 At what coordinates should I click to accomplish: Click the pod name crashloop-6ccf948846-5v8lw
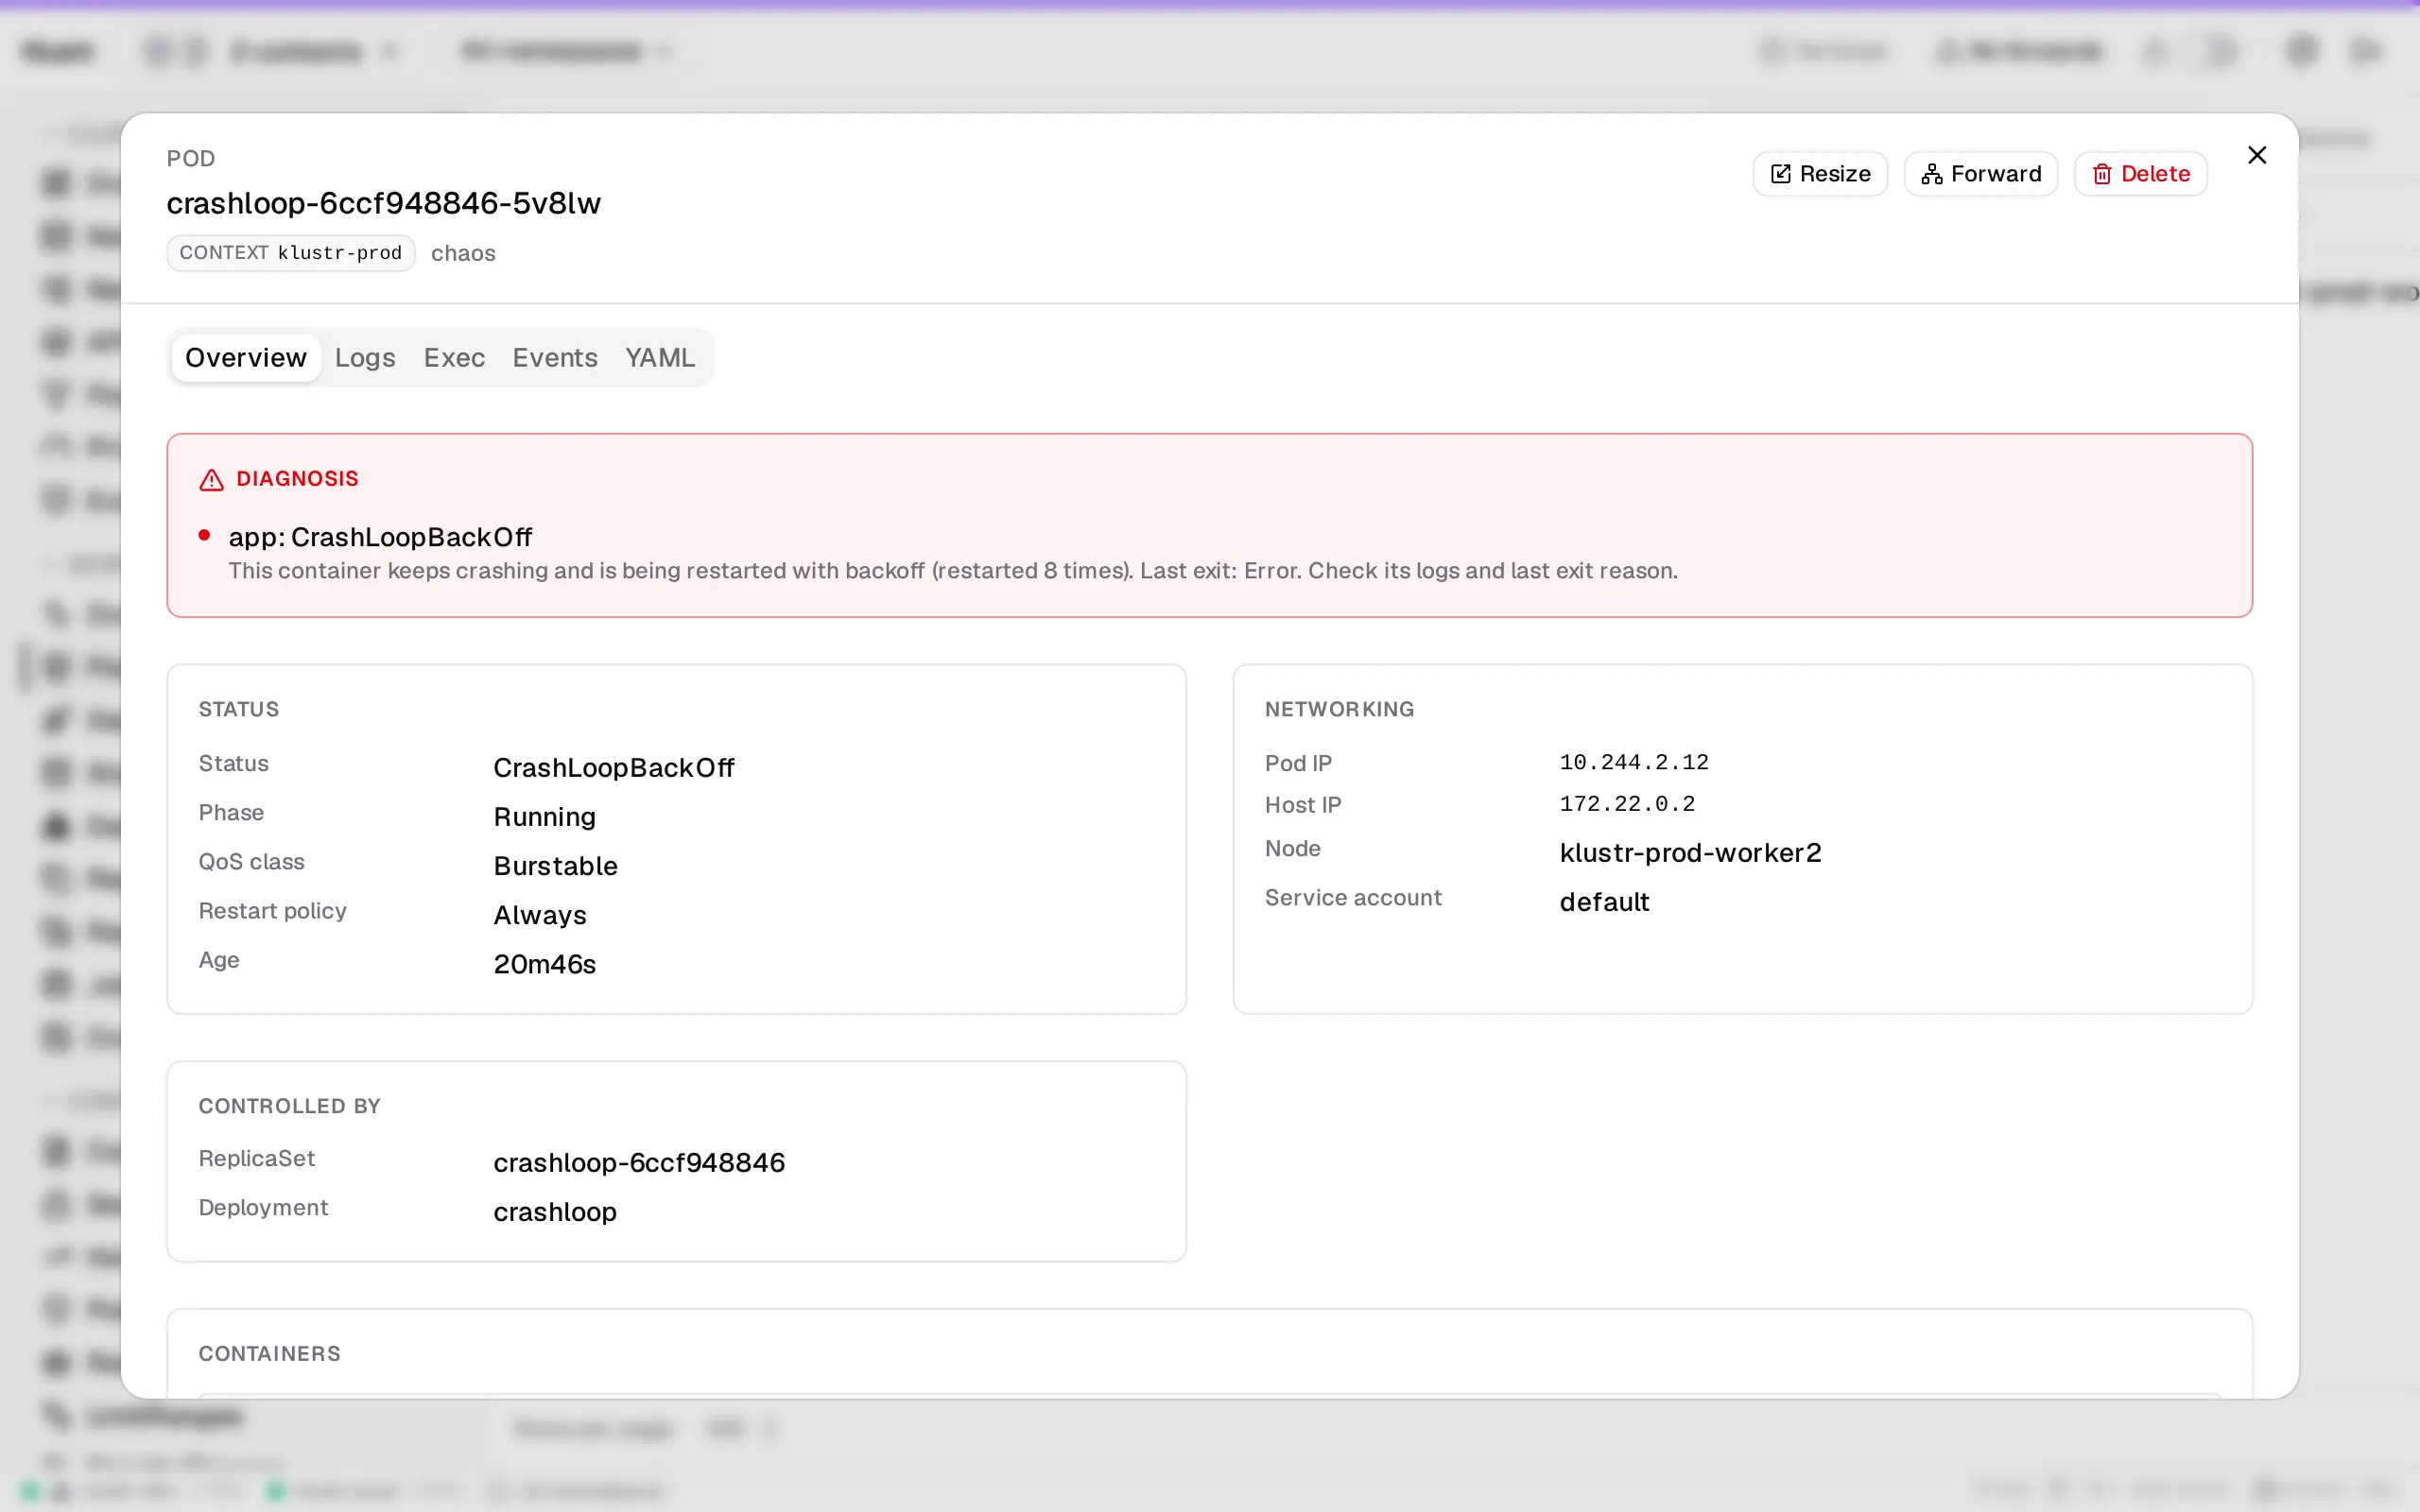[x=384, y=203]
